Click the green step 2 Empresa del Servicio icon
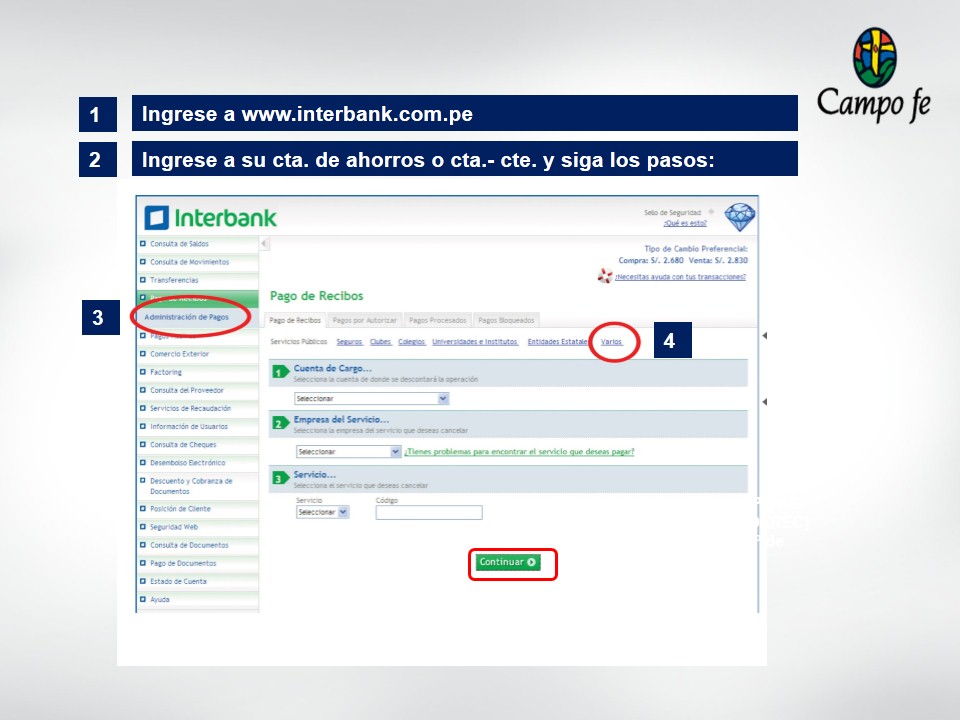Image resolution: width=960 pixels, height=720 pixels. click(x=280, y=423)
